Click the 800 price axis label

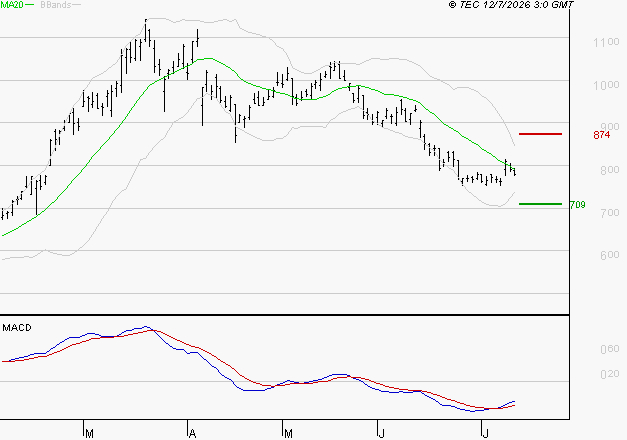610,170
